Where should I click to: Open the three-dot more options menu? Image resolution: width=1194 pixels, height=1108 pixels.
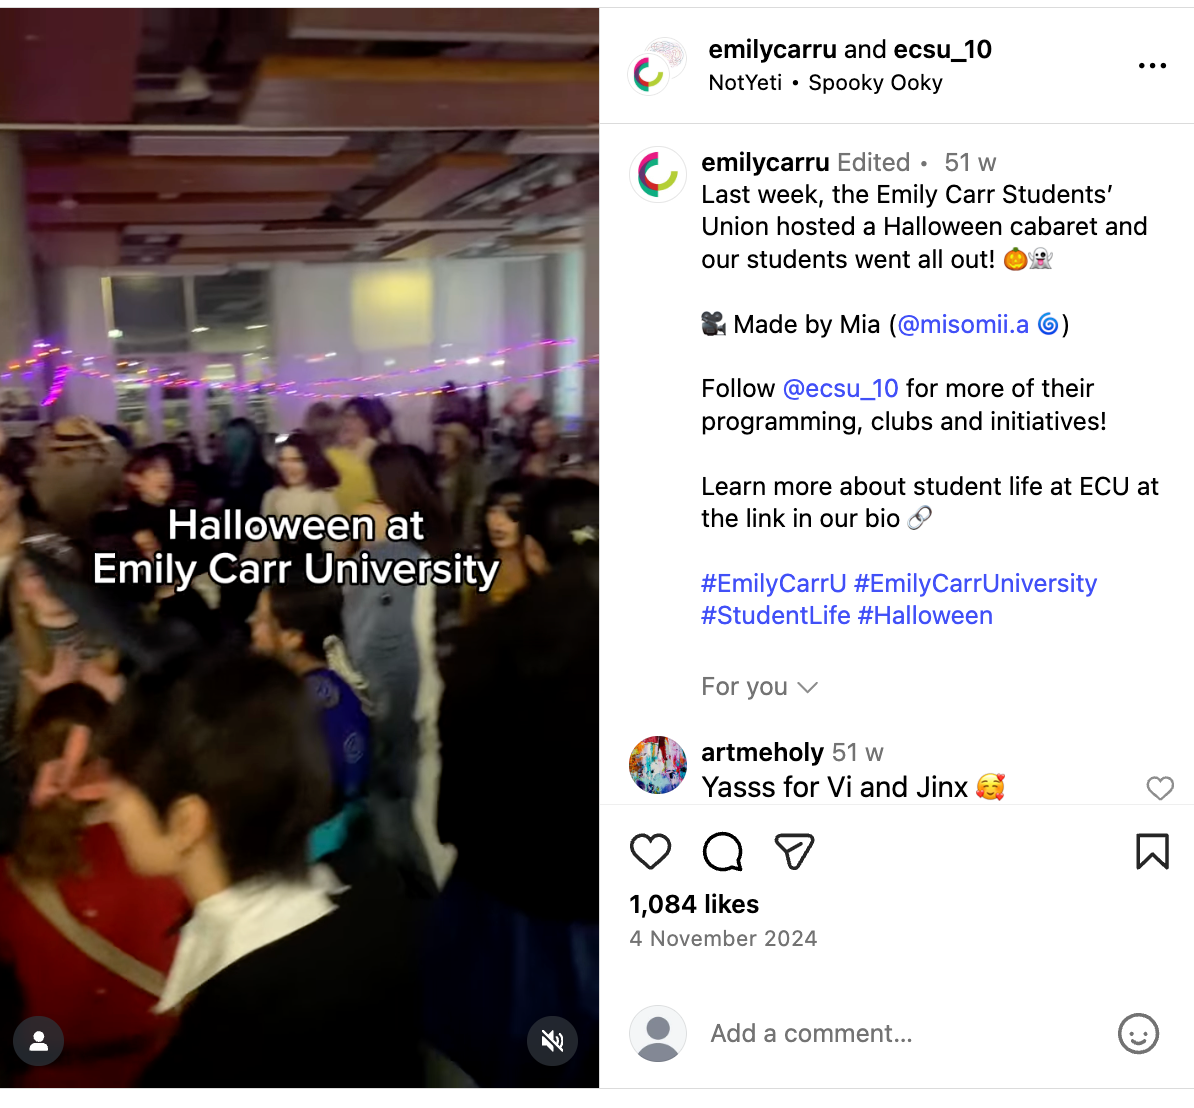point(1152,65)
